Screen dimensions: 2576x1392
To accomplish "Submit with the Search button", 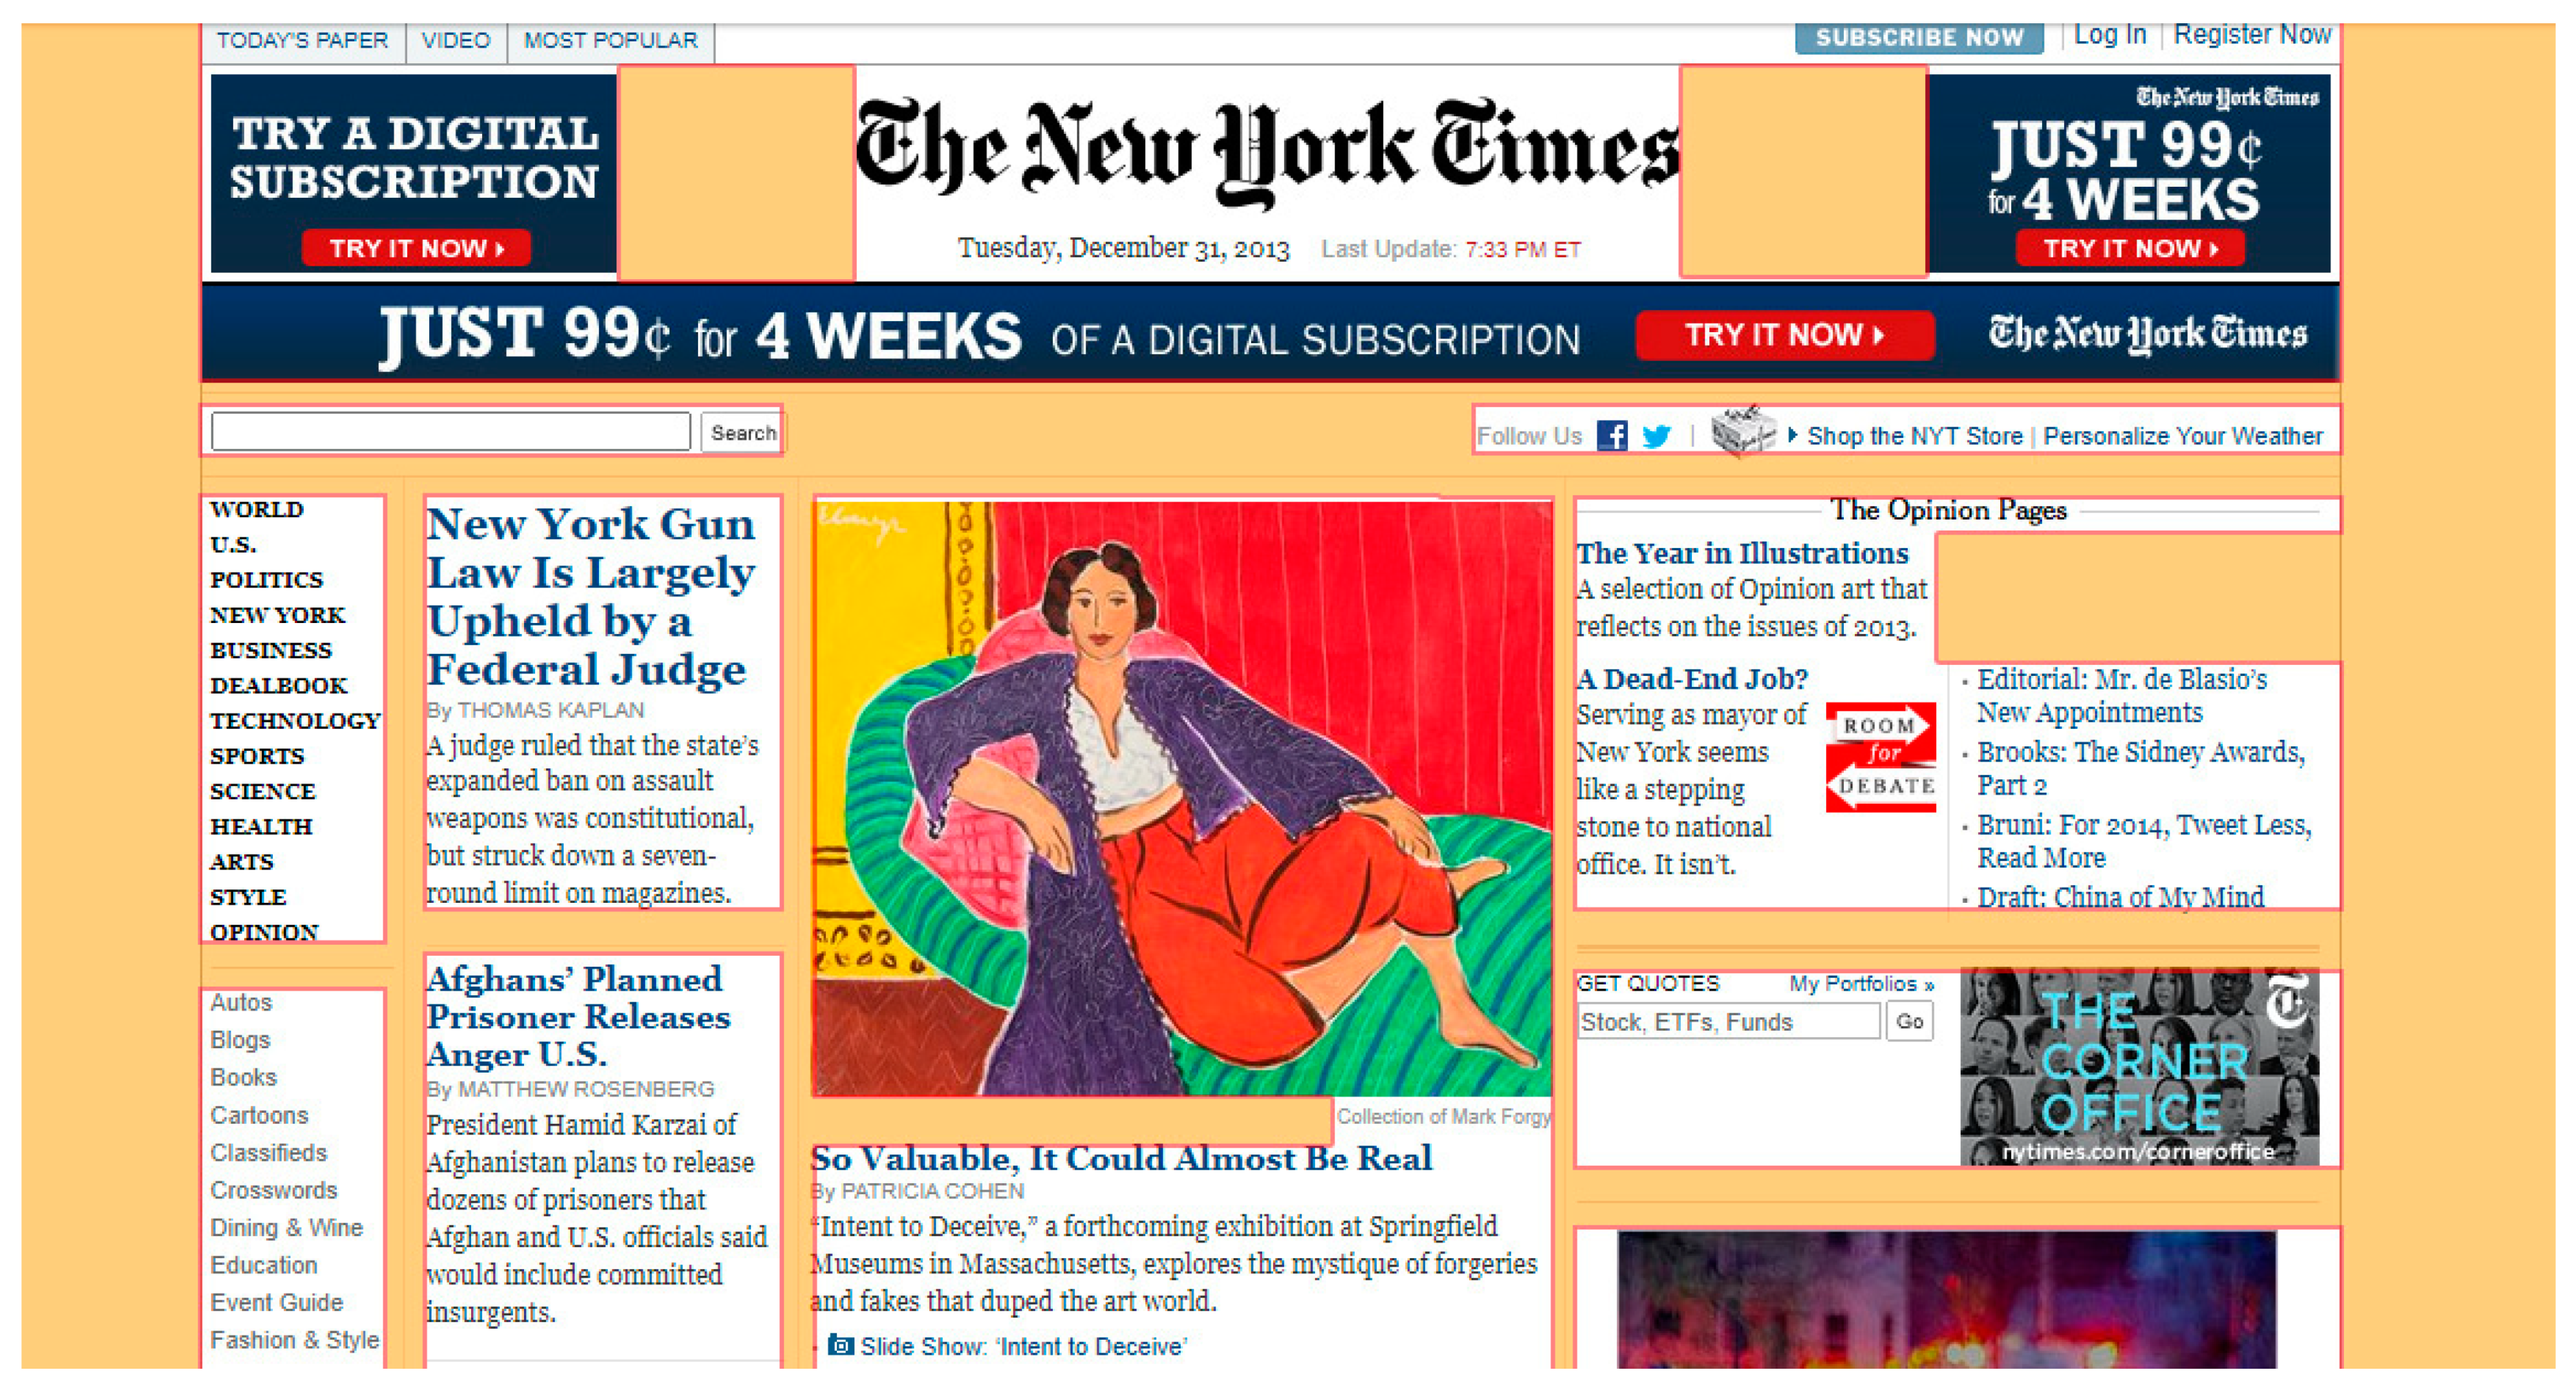I will point(742,432).
